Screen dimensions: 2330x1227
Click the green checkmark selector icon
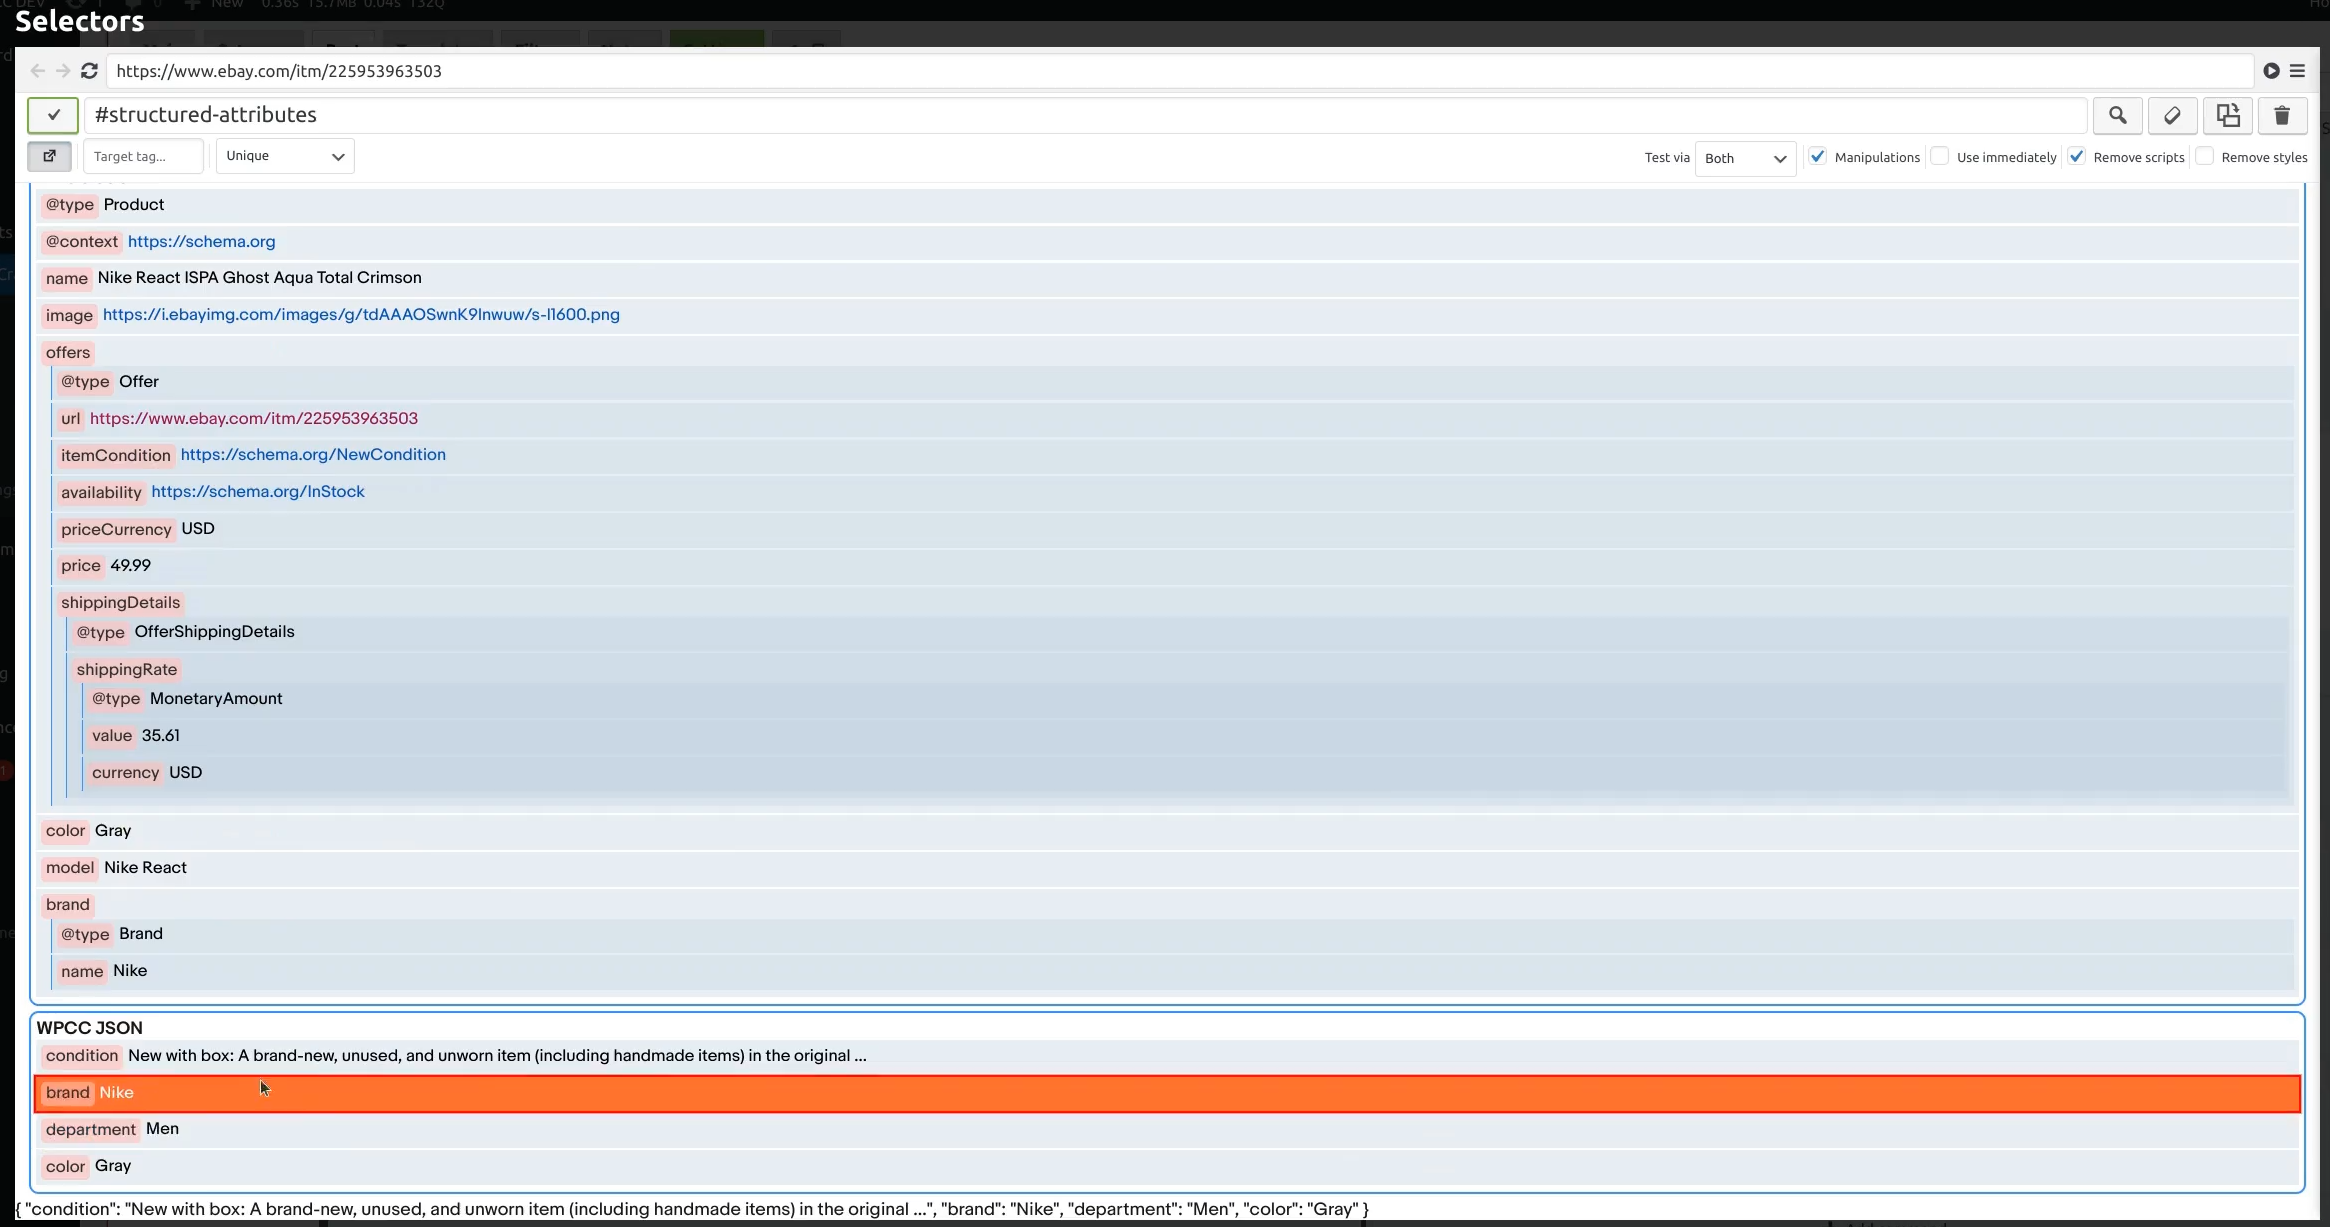52,114
